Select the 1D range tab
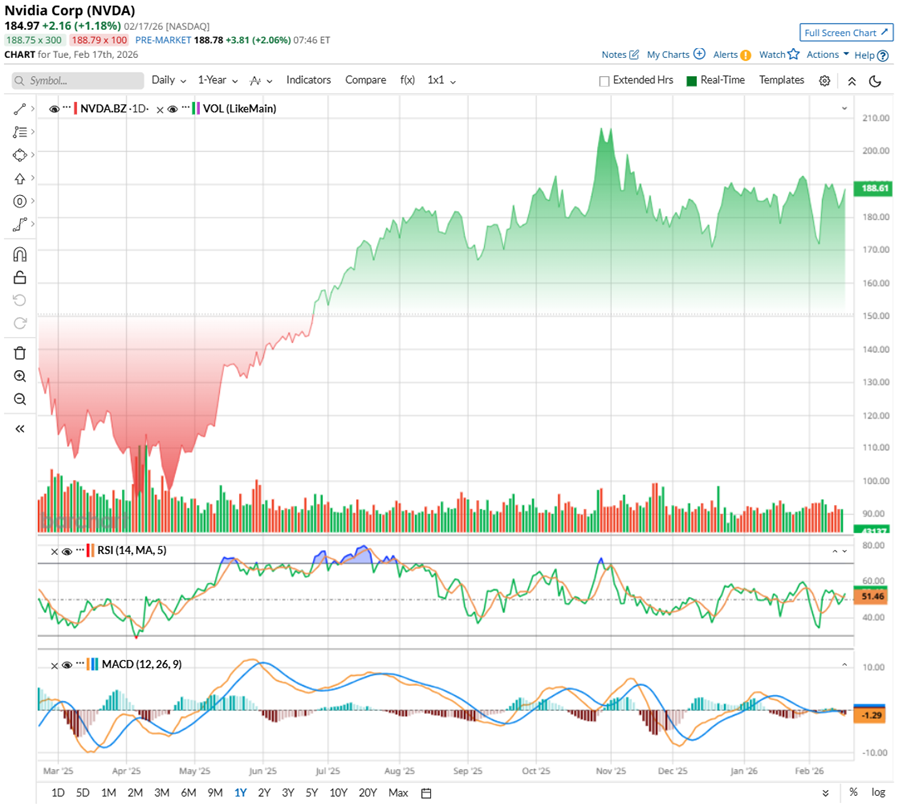Screen dimensions: 903x811 (x=58, y=793)
